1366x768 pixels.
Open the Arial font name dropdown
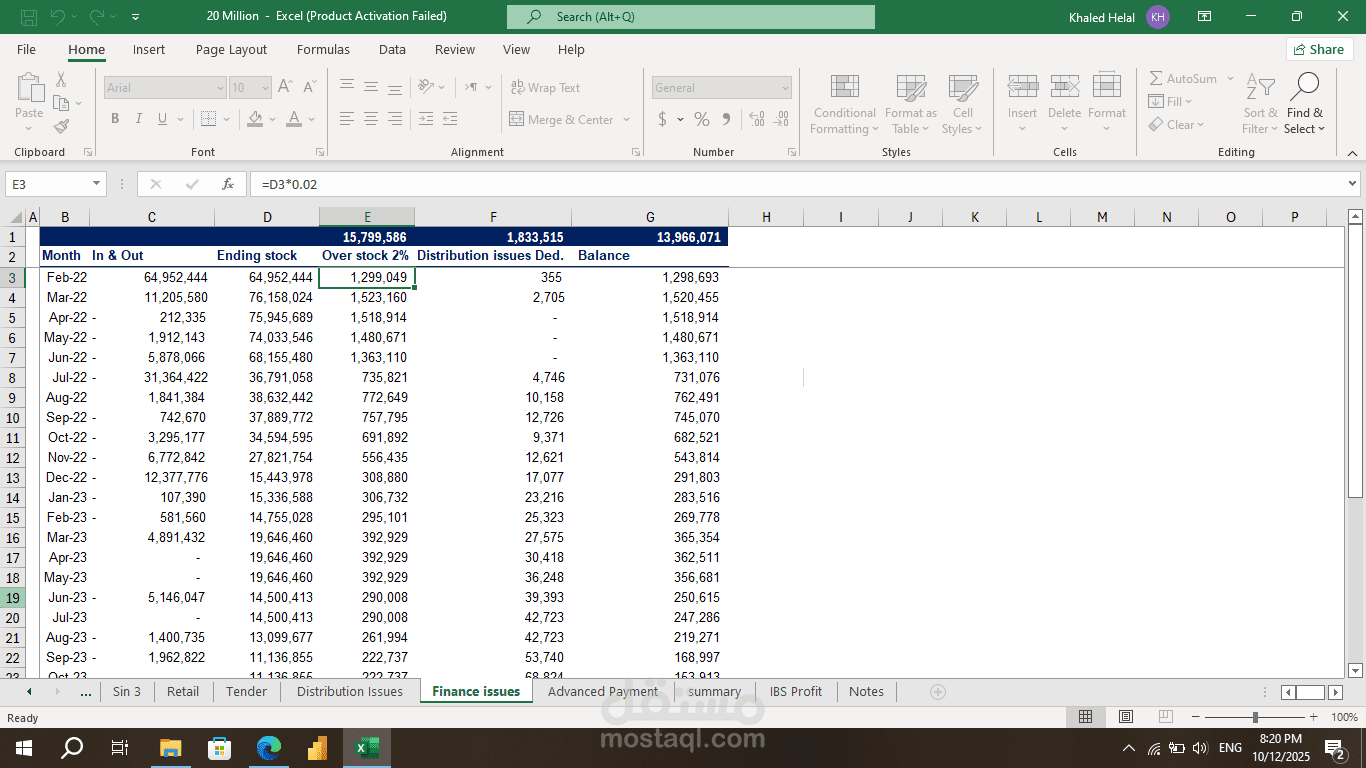point(221,88)
